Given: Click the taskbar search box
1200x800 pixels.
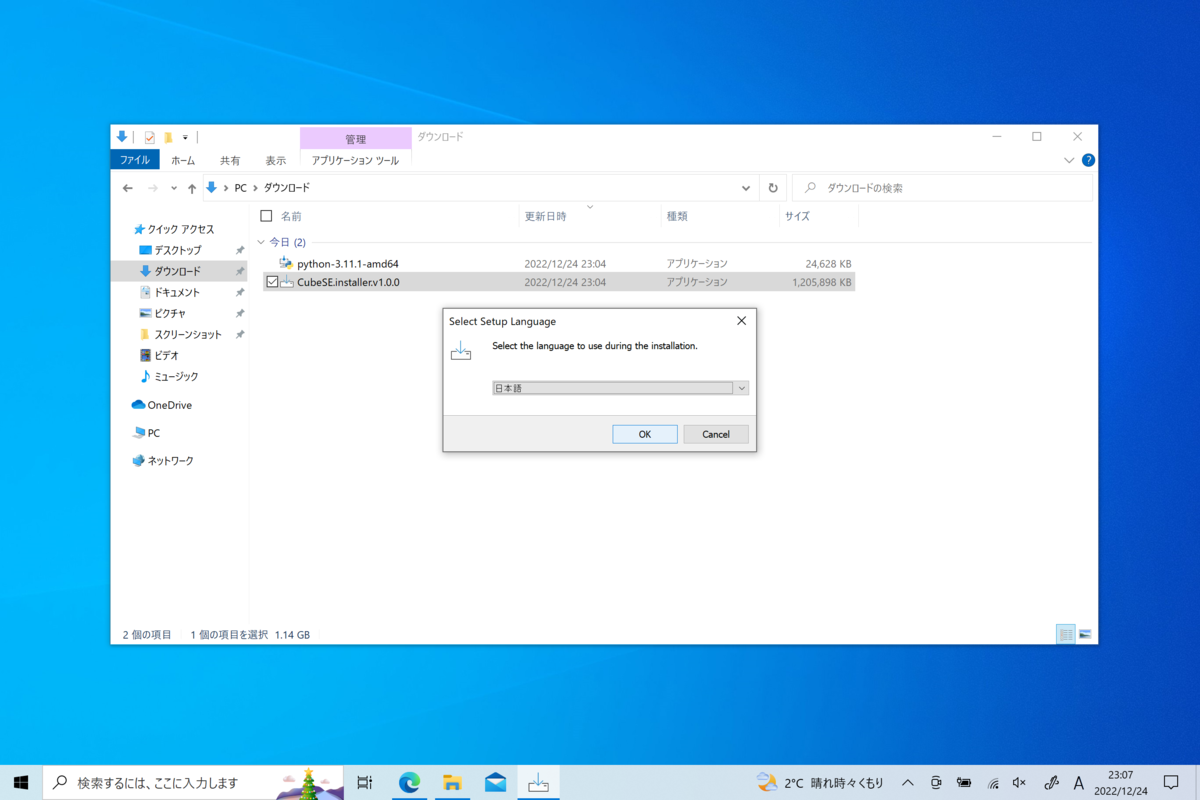Looking at the screenshot, I should (x=193, y=782).
